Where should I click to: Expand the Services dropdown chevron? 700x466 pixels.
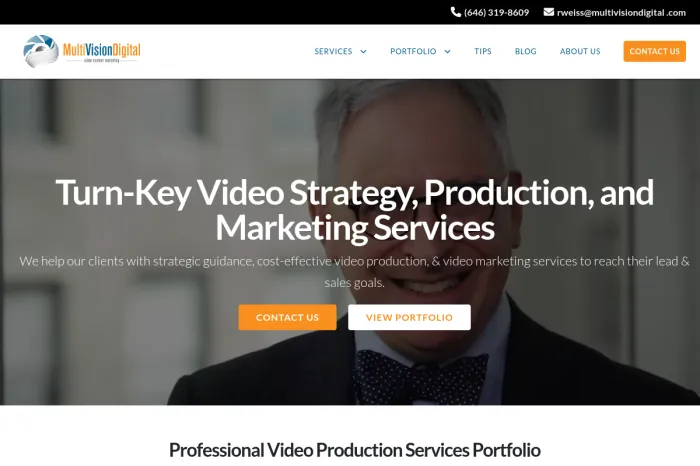pos(363,51)
